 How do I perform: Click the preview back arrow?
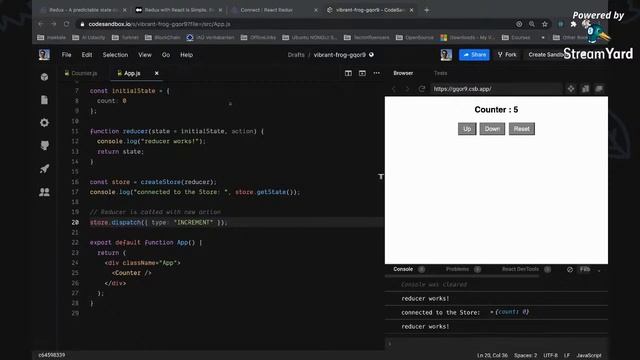[394, 89]
